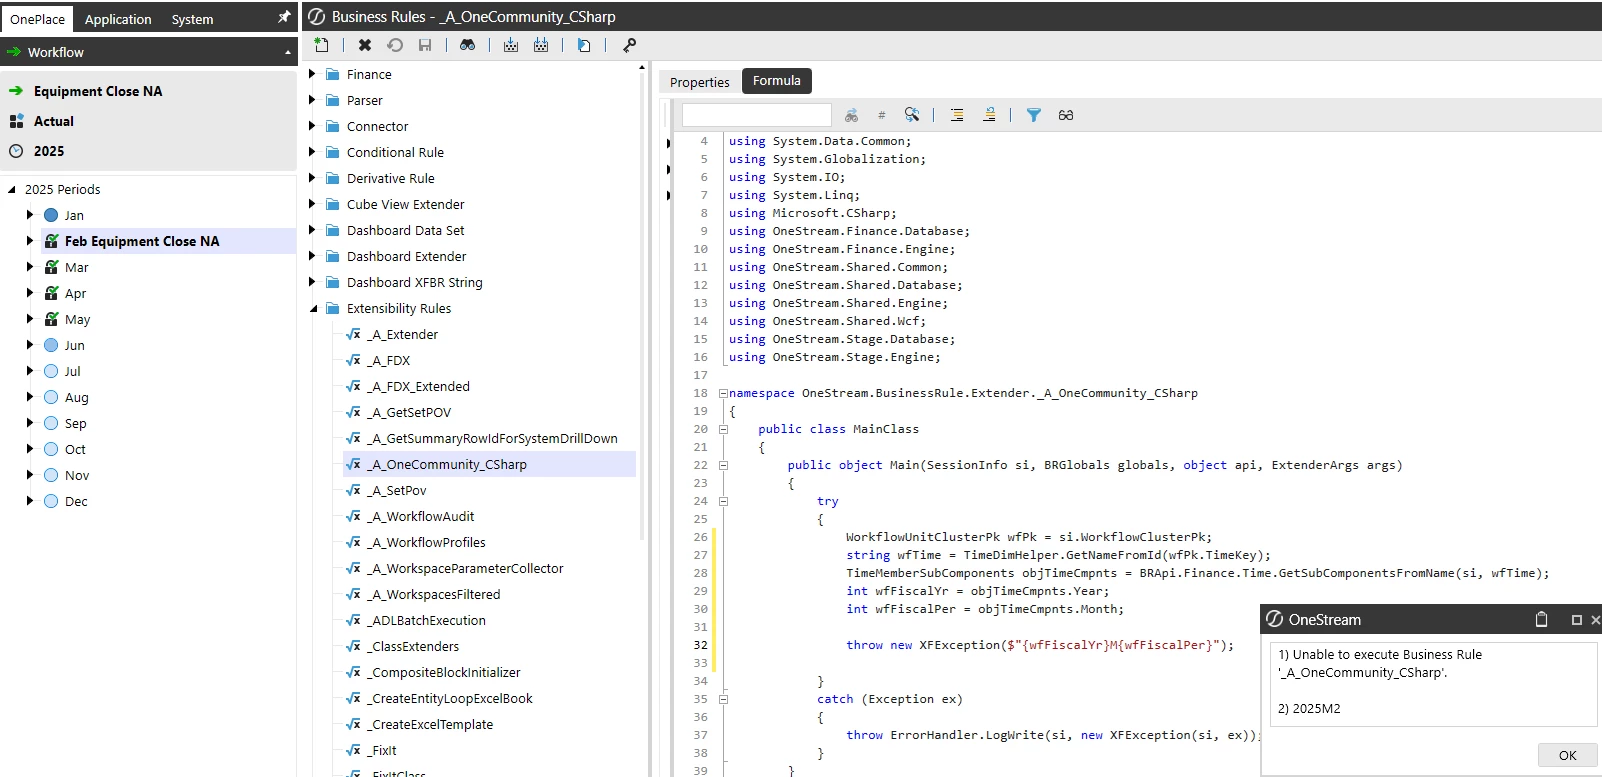1602x777 pixels.
Task: Expand the Feb Equipment Close NA node
Action: click(x=30, y=241)
